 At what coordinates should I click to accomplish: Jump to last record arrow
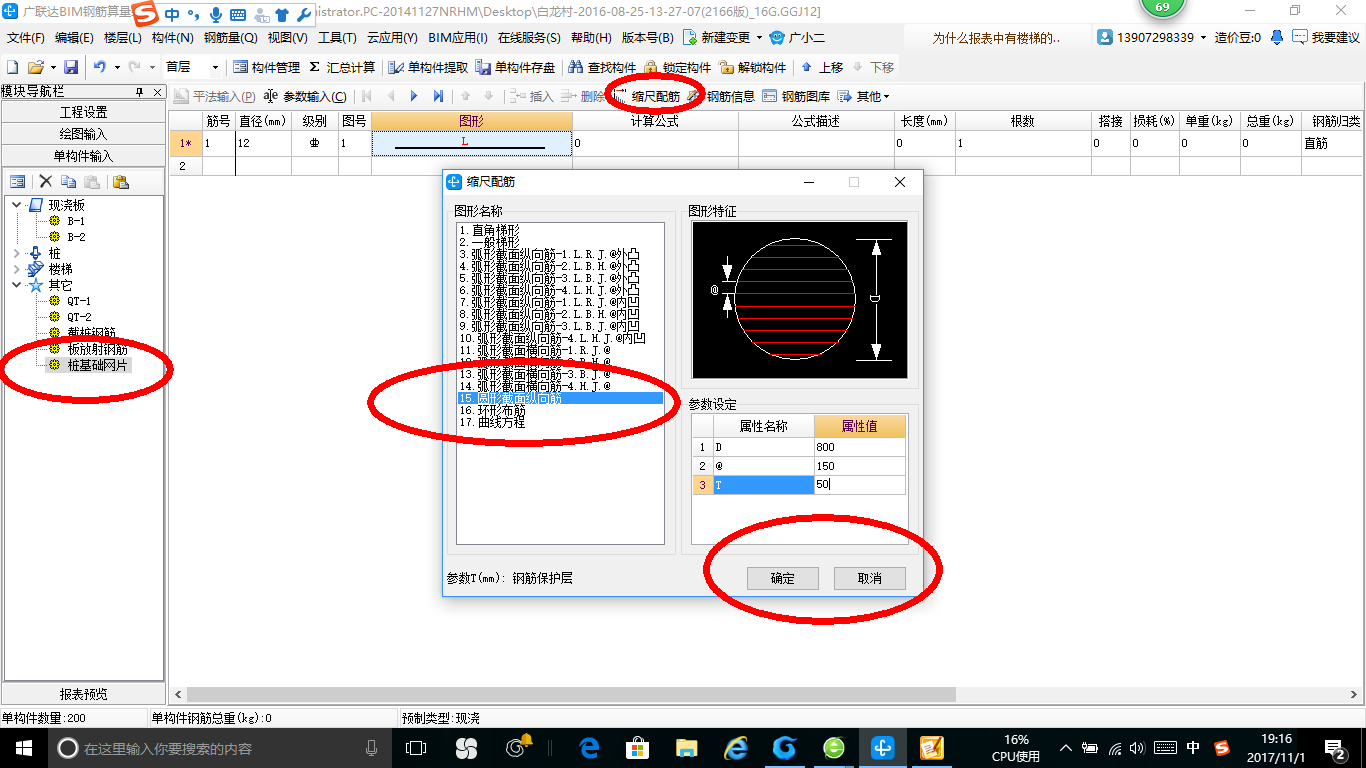[x=438, y=96]
